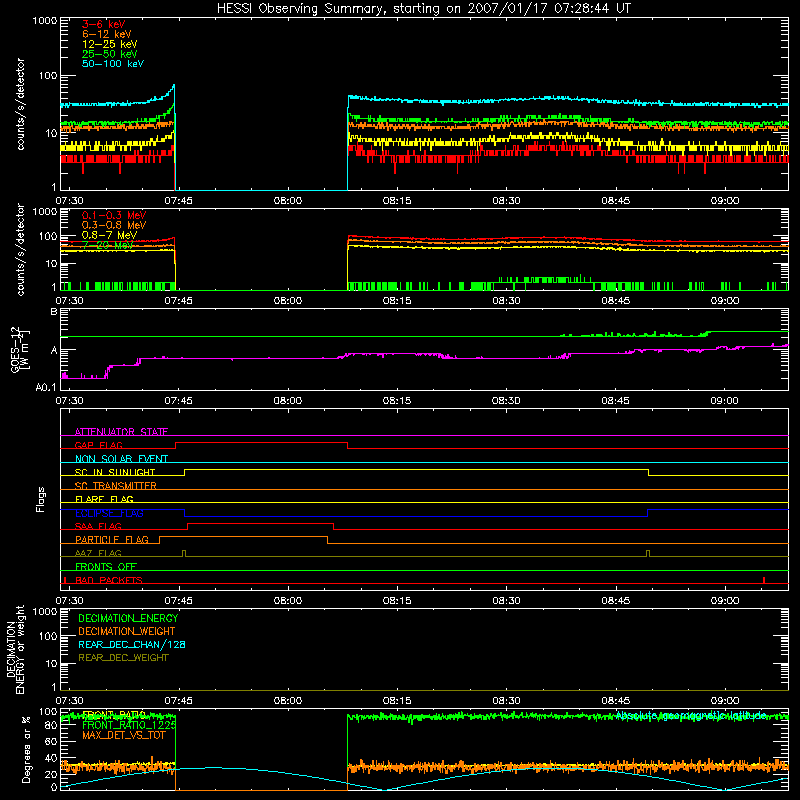Click the 08:30 tick under the MeV plot
Screen dimensions: 800x800
tap(506, 301)
